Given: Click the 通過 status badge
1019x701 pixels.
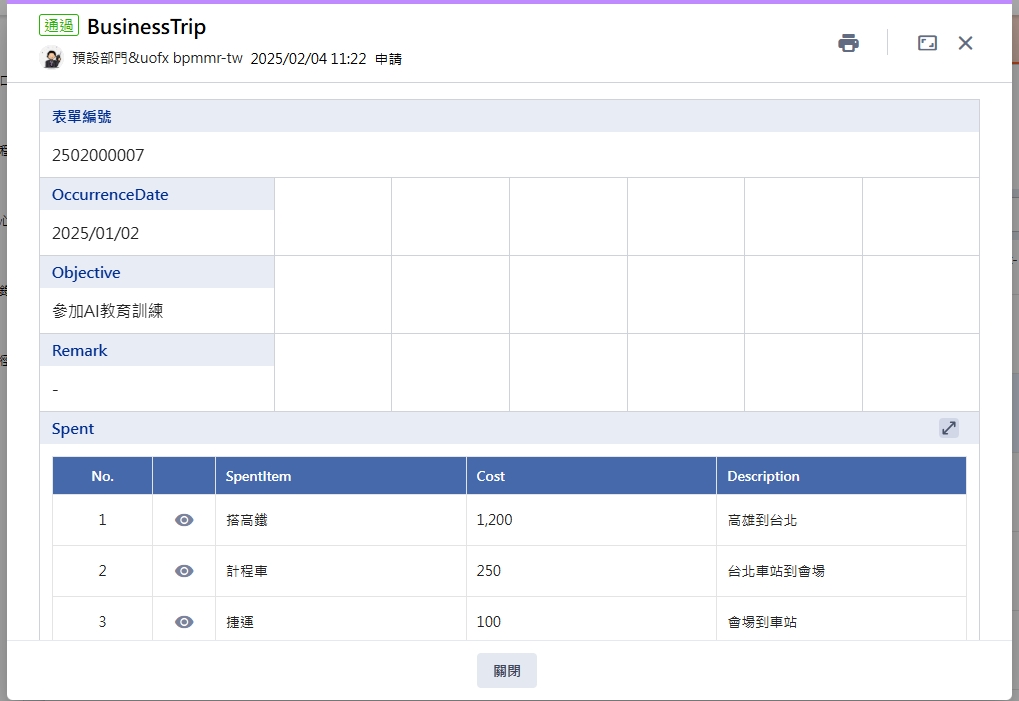Looking at the screenshot, I should click(x=59, y=26).
